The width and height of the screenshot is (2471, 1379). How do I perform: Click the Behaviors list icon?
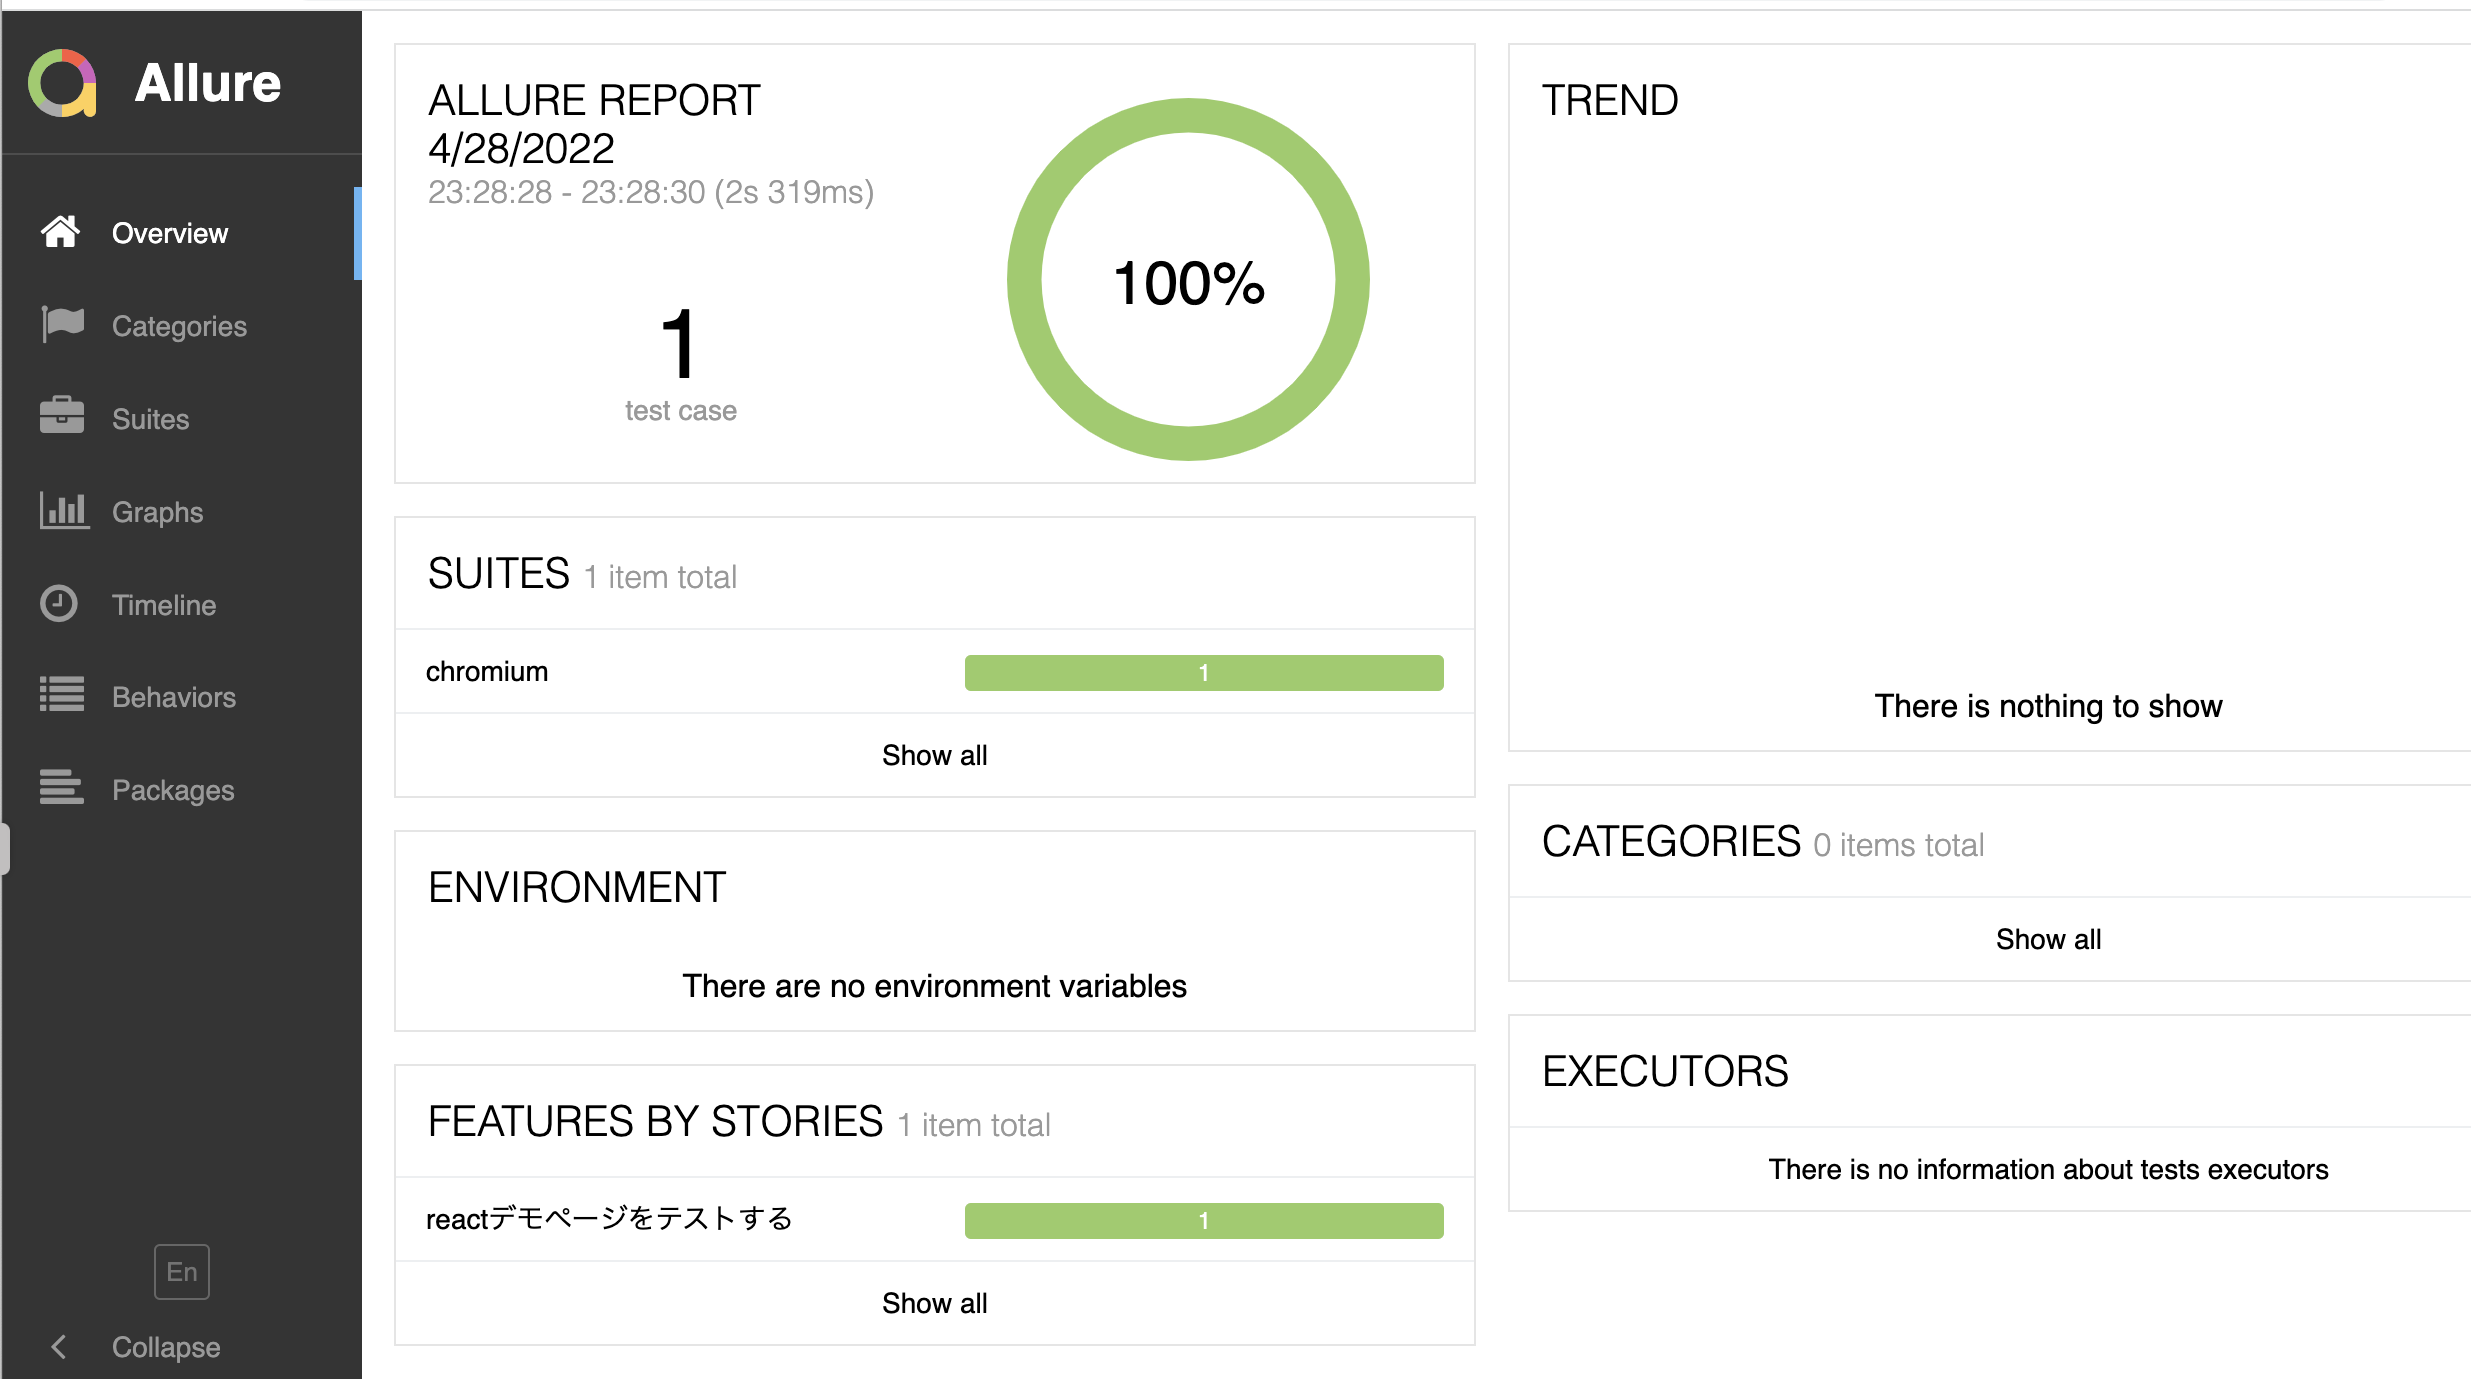[62, 695]
